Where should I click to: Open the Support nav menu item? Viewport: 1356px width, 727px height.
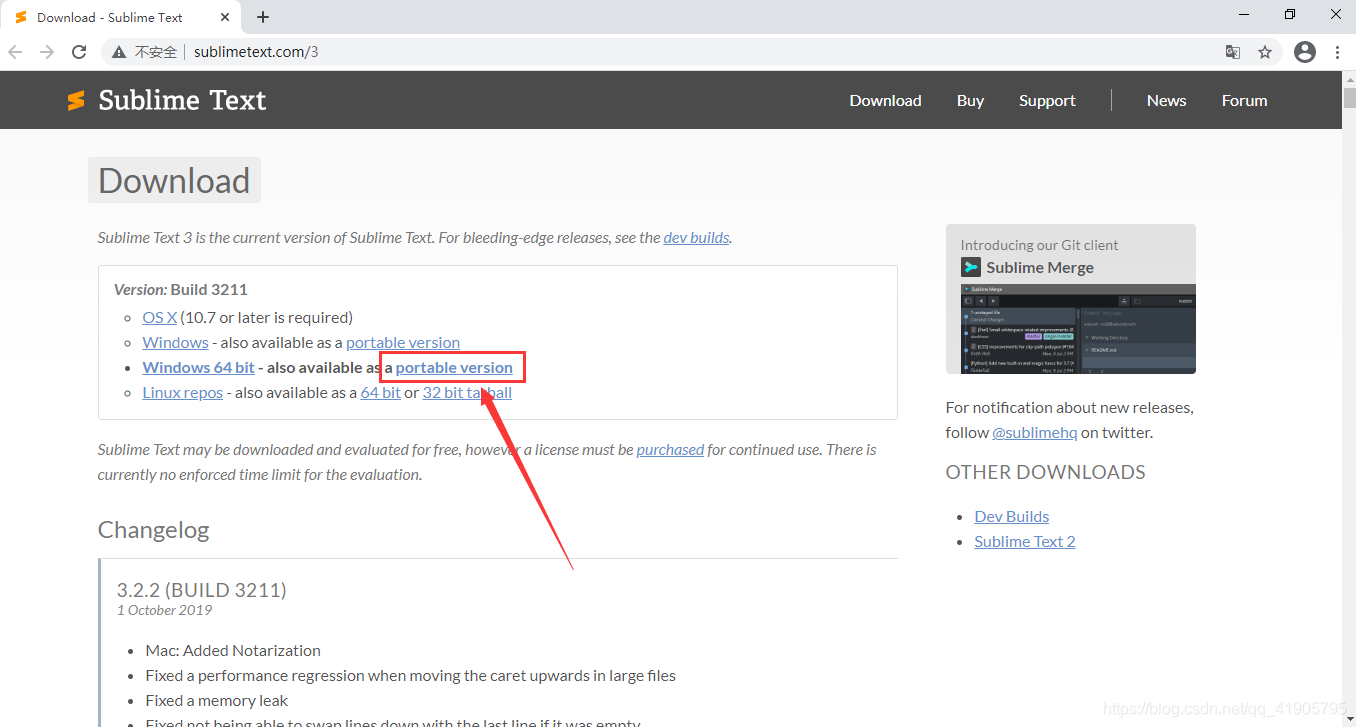pos(1047,100)
